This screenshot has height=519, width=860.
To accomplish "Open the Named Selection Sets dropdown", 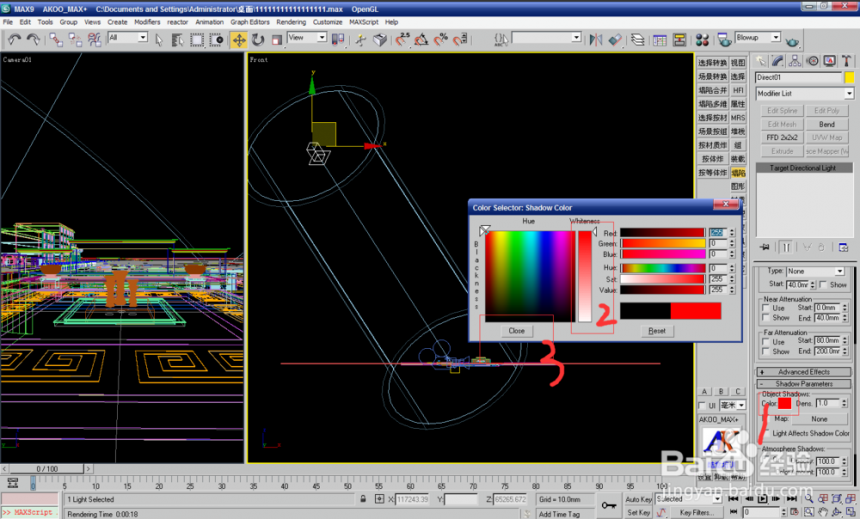I will pos(546,37).
